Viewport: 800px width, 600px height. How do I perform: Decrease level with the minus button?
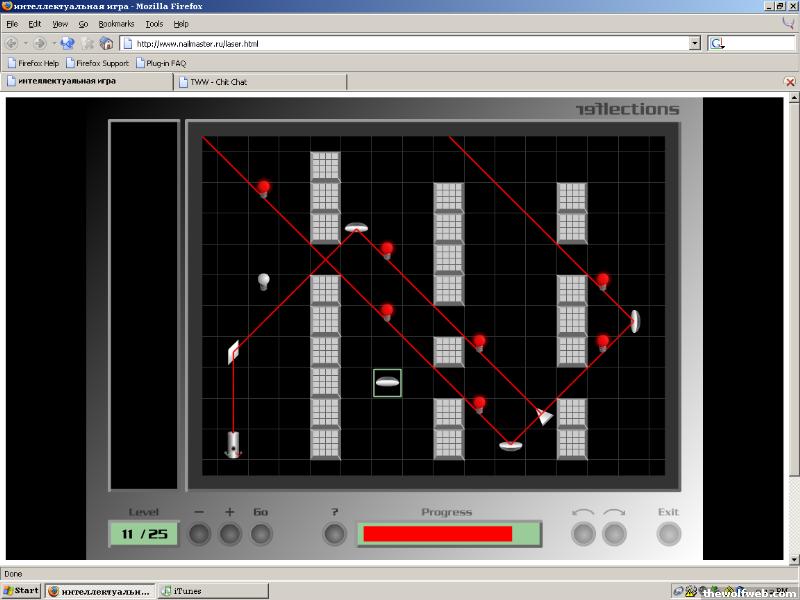(199, 534)
